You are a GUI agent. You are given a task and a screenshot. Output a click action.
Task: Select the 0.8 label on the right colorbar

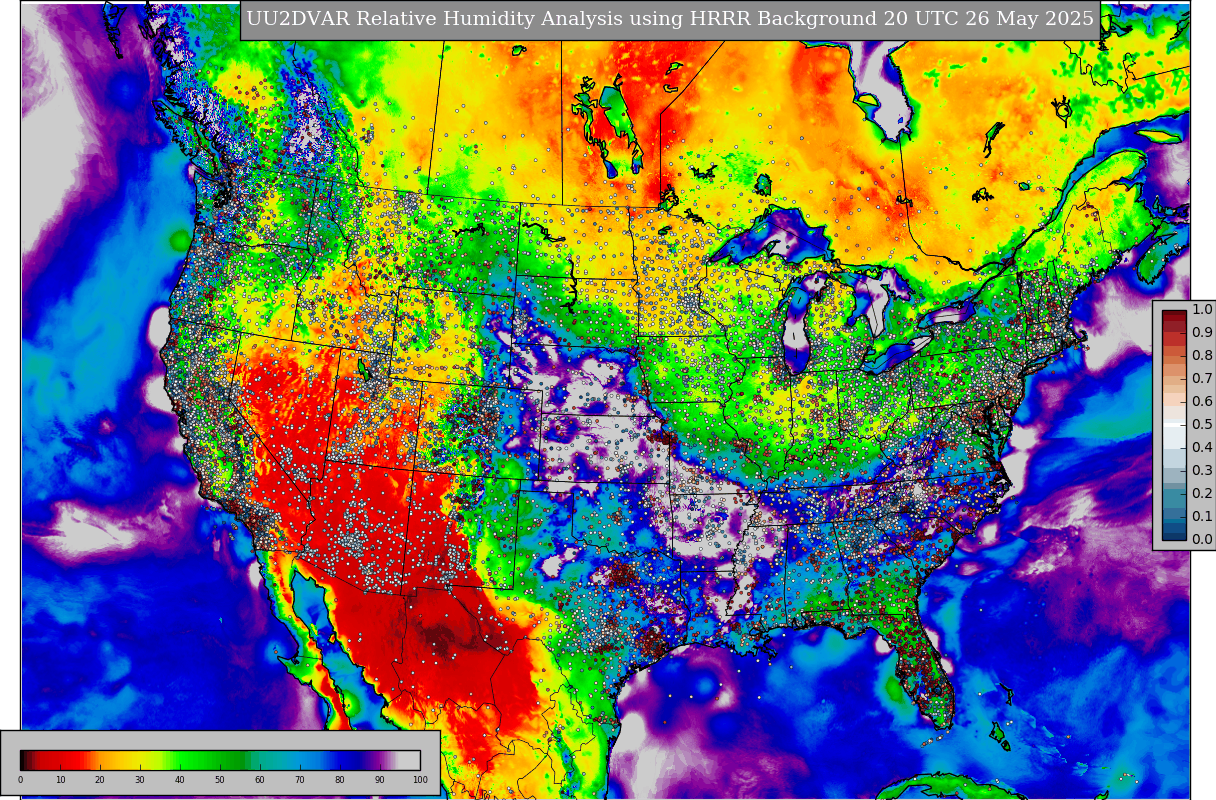point(1202,355)
